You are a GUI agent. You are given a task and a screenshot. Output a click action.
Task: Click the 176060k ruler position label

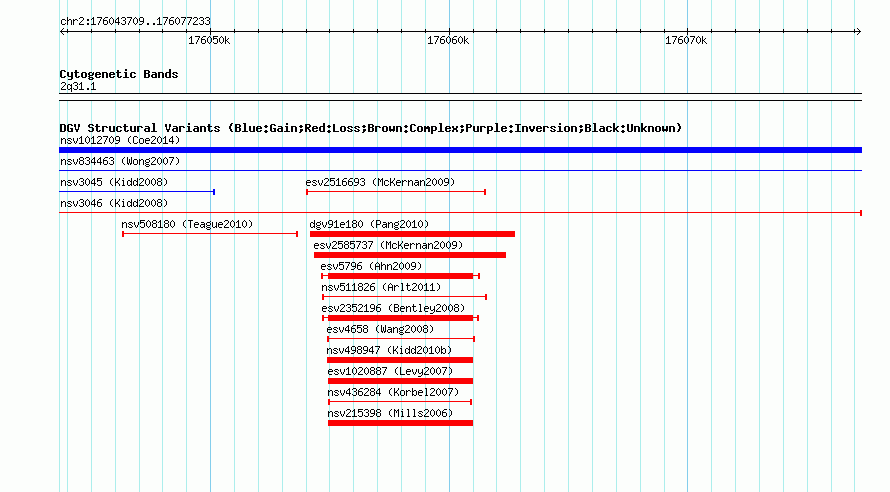[x=448, y=40]
